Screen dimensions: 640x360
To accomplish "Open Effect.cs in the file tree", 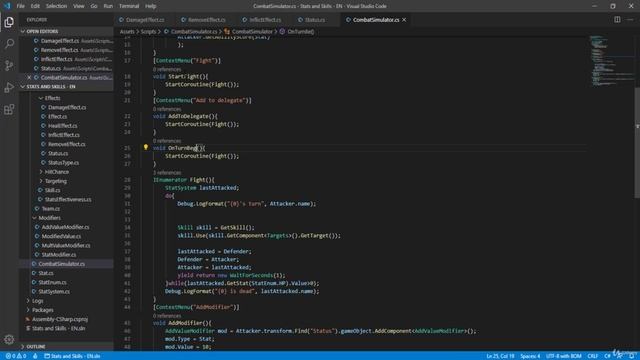I will (58, 117).
